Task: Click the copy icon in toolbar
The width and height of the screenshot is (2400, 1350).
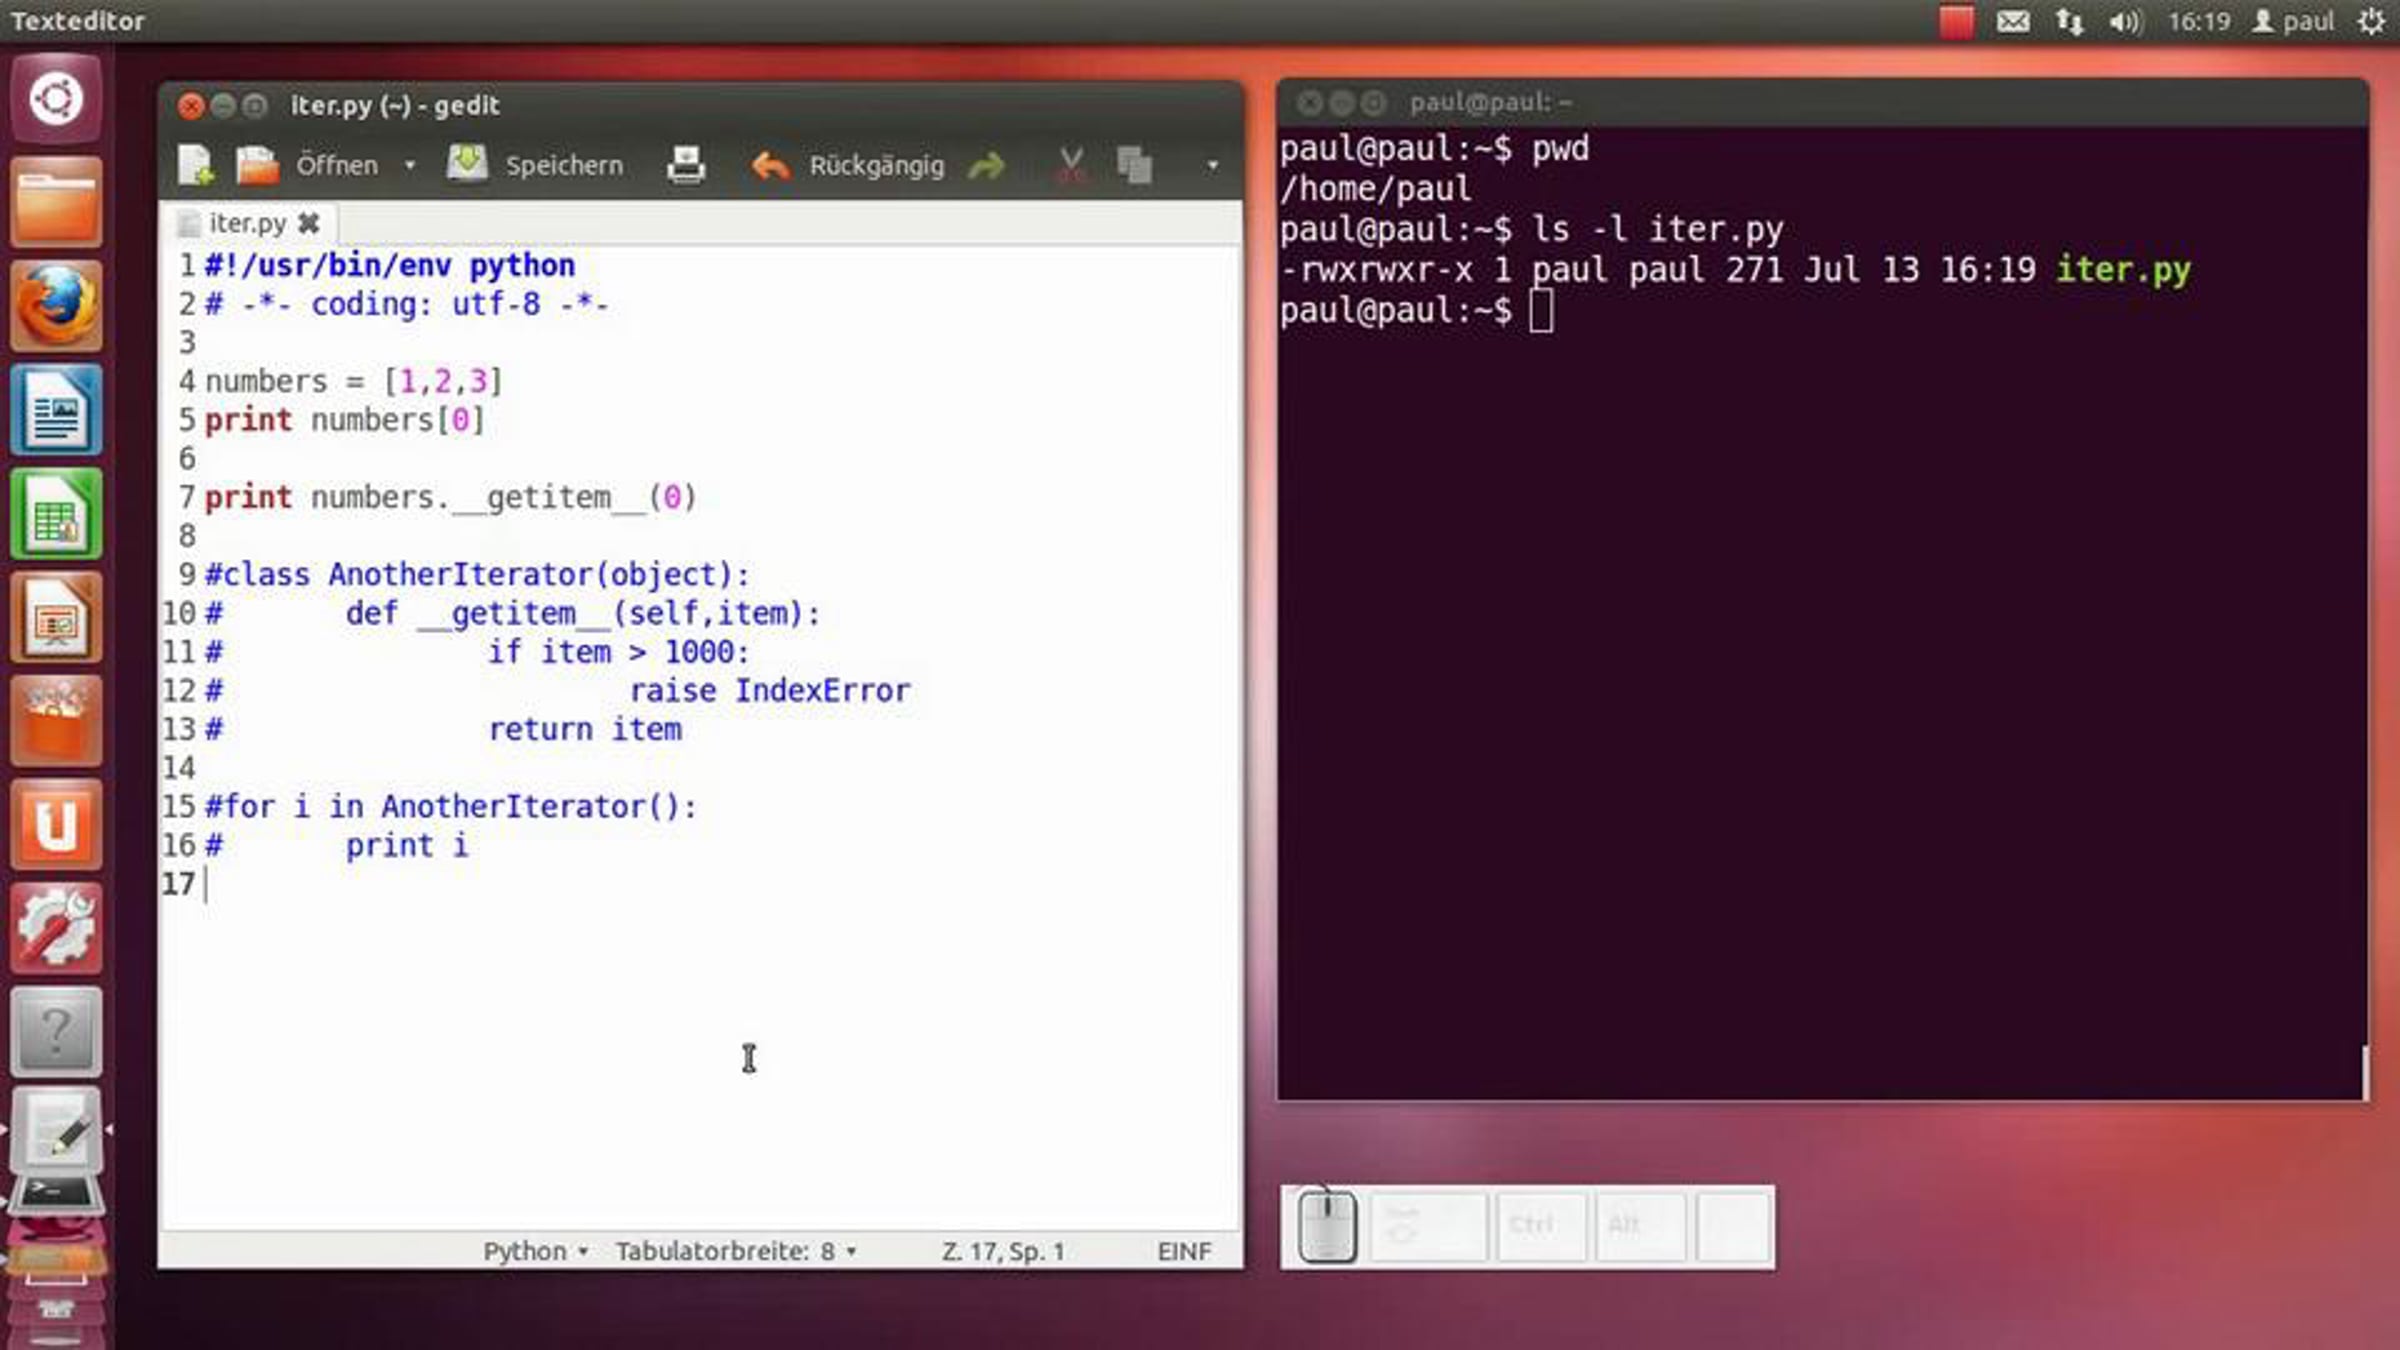Action: 1134,165
